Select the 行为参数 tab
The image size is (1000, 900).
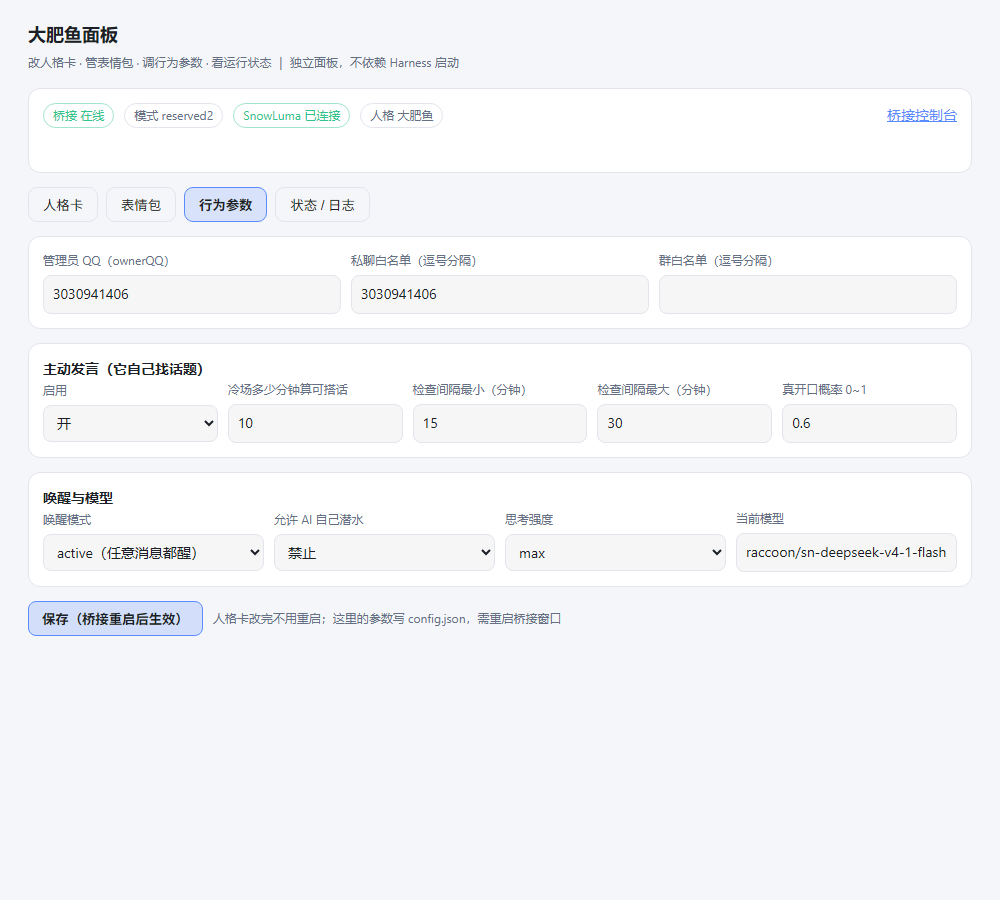tap(225, 205)
